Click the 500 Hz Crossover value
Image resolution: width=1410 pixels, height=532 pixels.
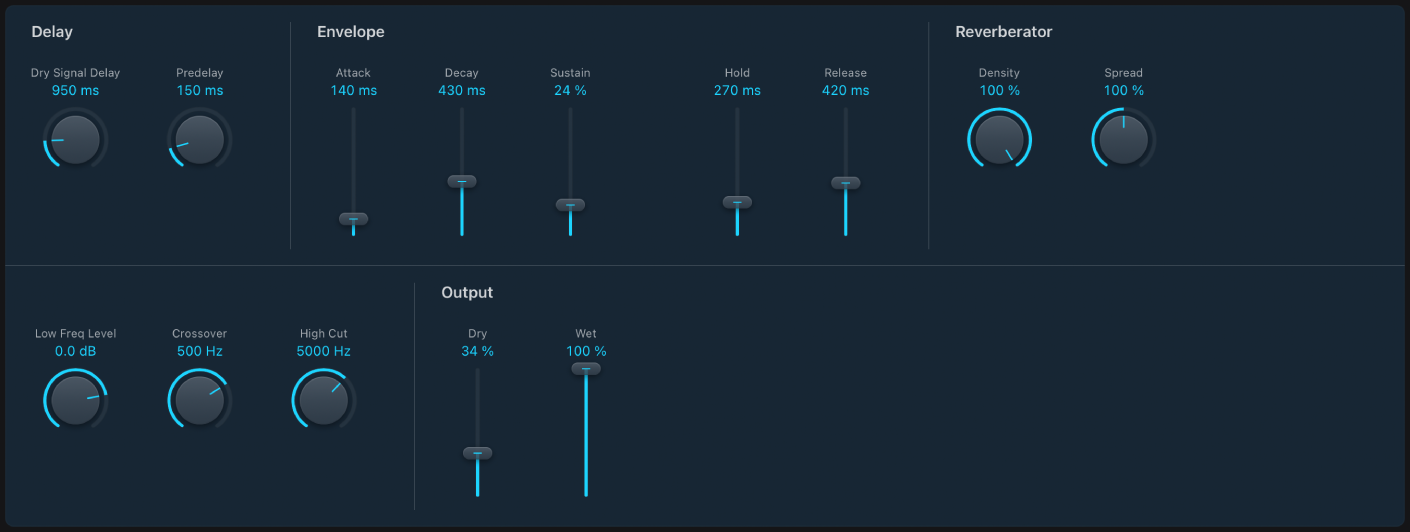(200, 352)
